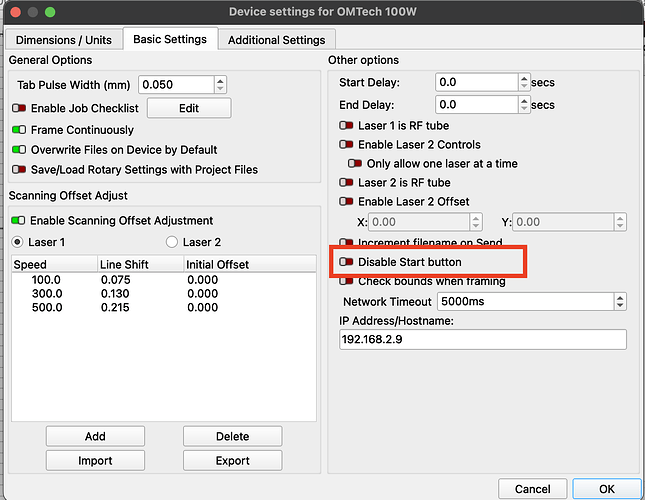The width and height of the screenshot is (645, 500).
Task: Toggle Enable Laser 2 Controls
Action: (x=346, y=144)
